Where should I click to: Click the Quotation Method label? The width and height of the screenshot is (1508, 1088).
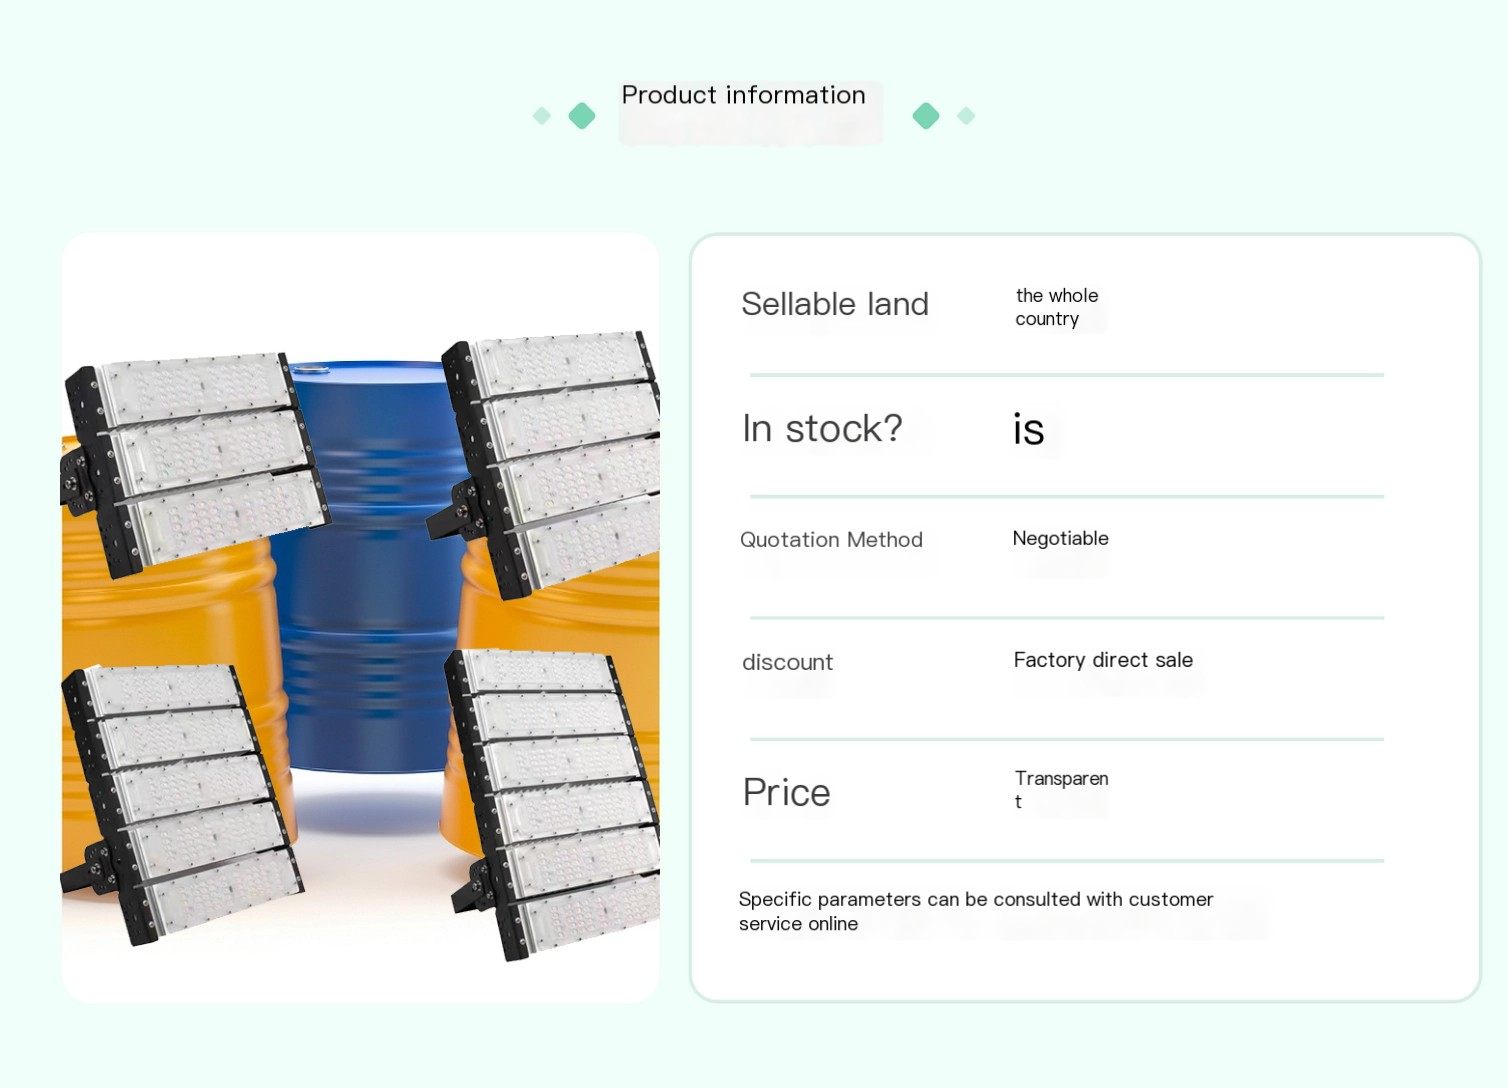click(831, 540)
